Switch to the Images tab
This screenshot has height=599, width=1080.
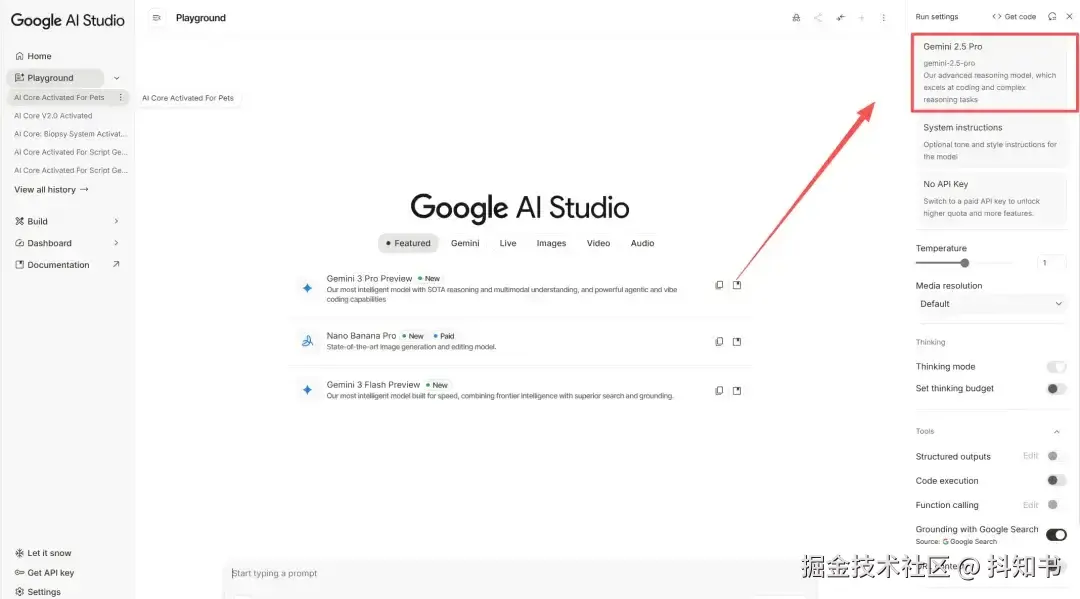(551, 243)
